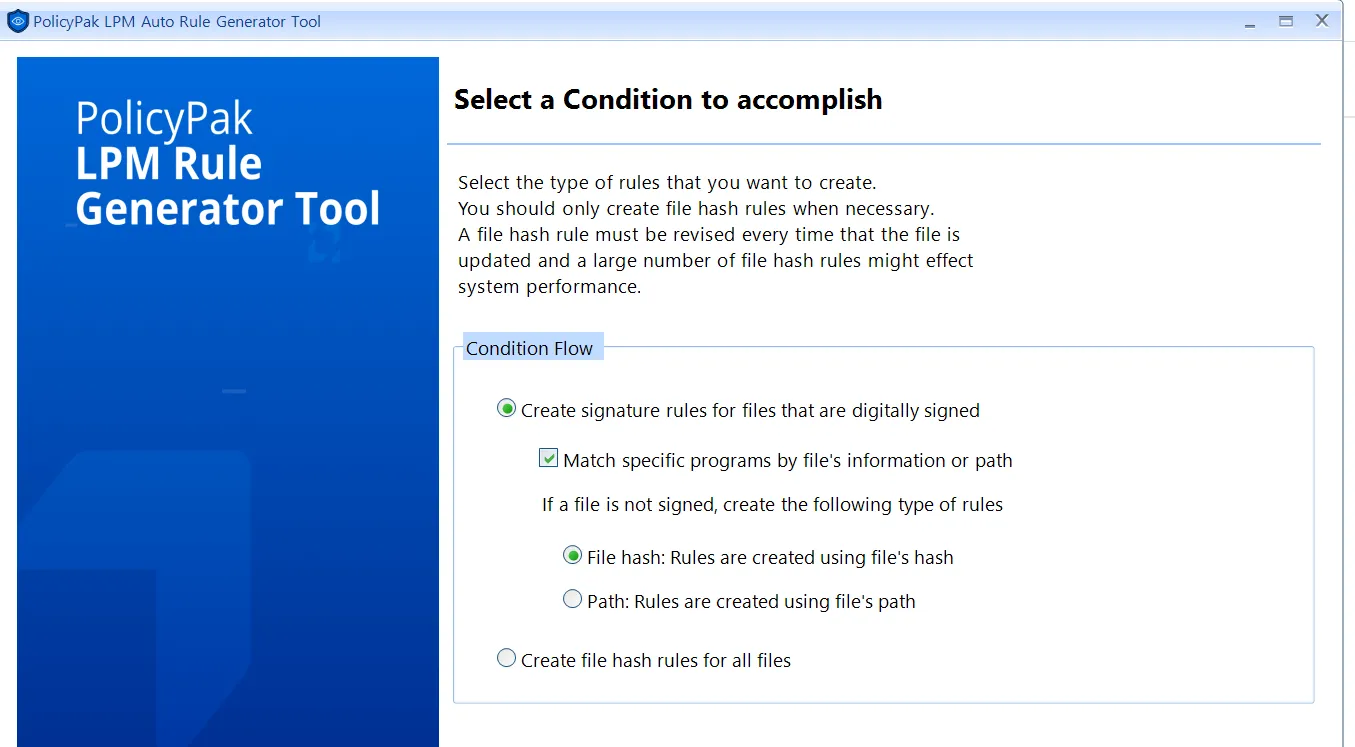Select 'Path: Rules are created using file's path'
The image size is (1355, 747).
572,598
